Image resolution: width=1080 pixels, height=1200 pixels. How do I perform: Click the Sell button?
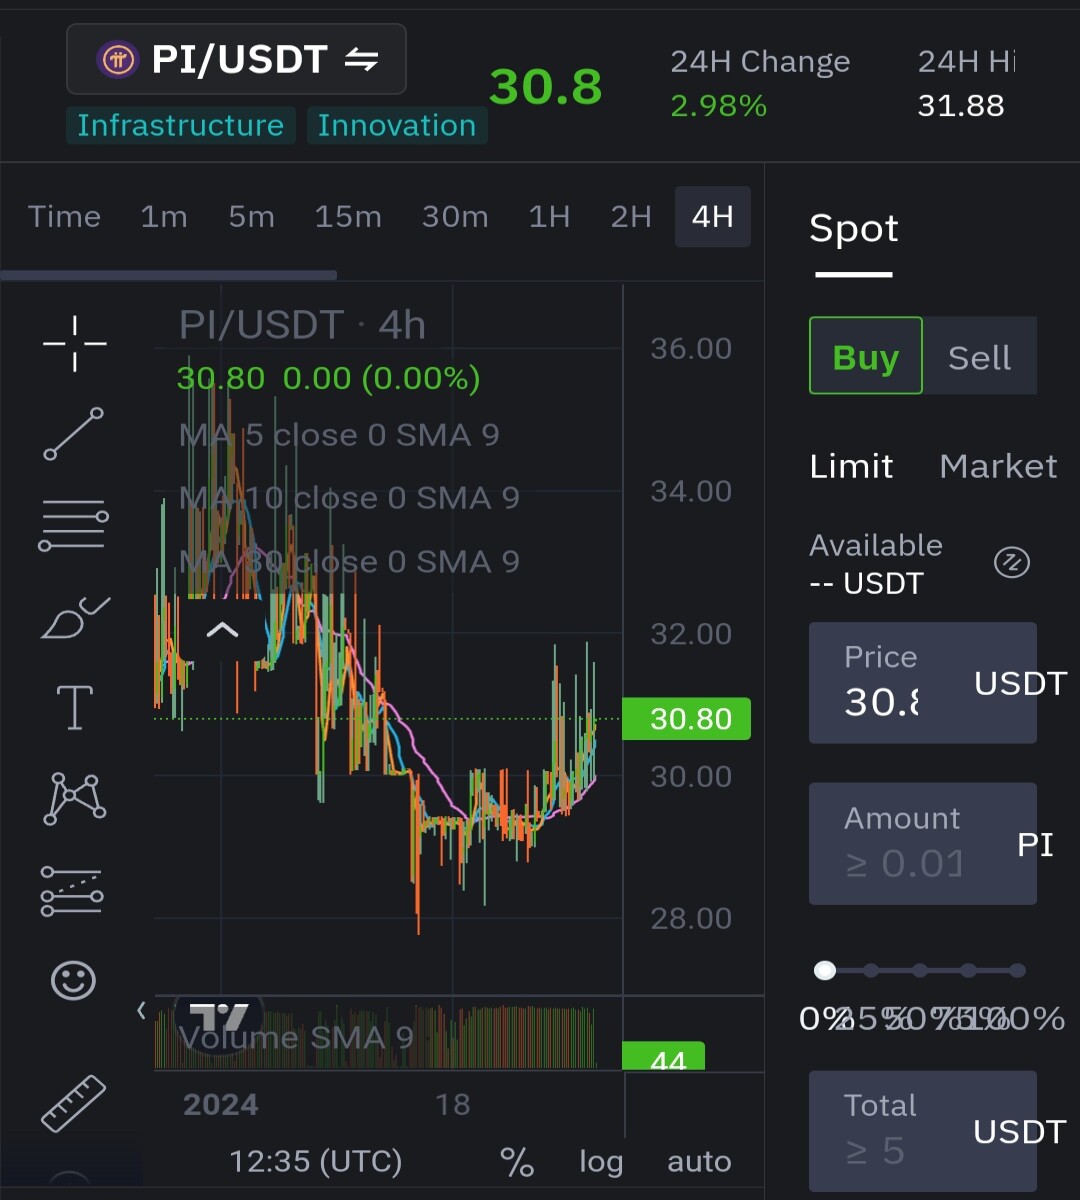979,357
